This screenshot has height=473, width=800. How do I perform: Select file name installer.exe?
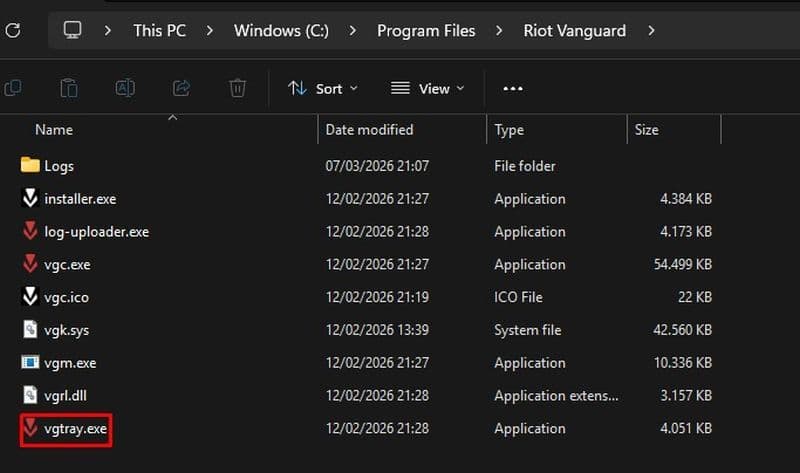tap(80, 198)
